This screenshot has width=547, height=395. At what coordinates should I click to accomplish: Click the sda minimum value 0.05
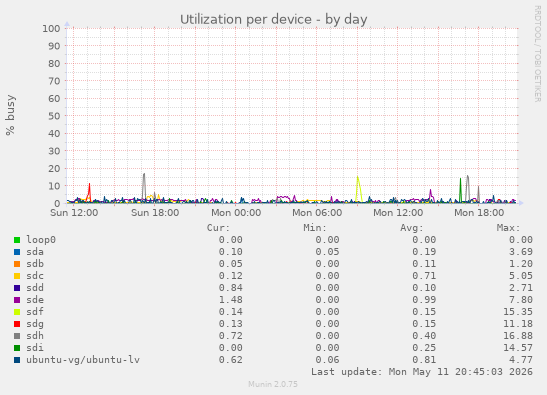coord(327,252)
